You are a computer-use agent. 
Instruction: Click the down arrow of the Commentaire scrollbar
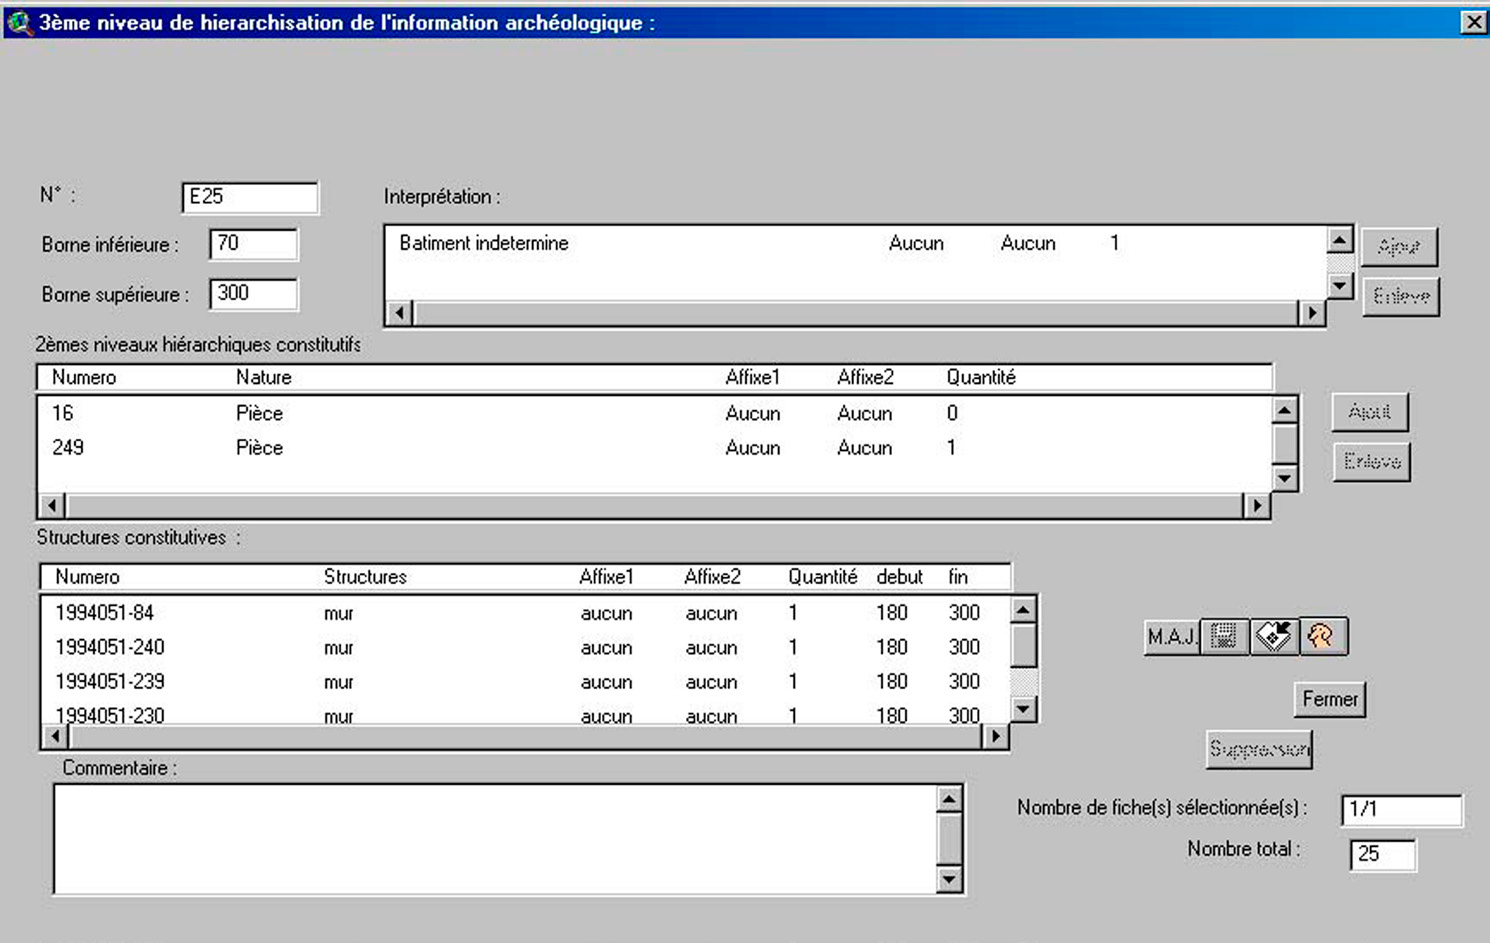tap(949, 879)
